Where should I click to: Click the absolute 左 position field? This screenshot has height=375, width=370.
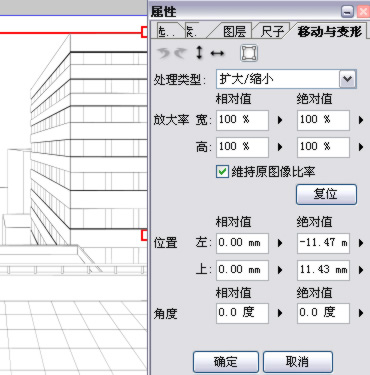[x=323, y=243]
